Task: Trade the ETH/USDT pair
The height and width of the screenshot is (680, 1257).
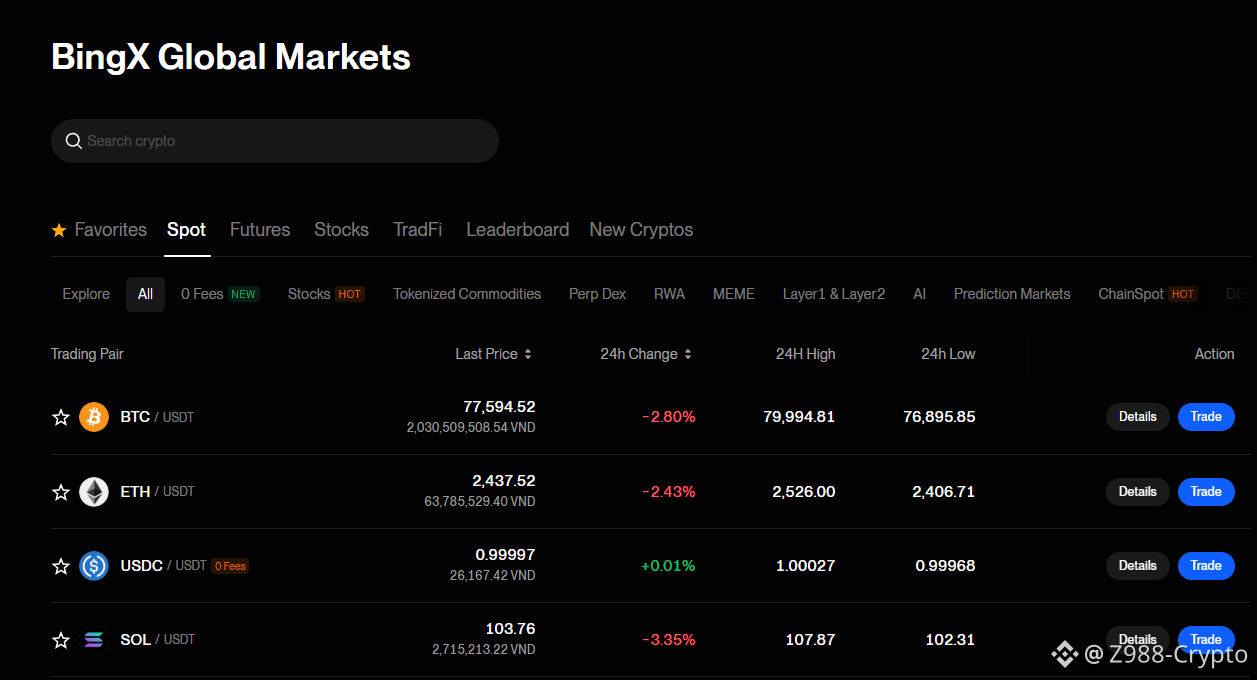Action: tap(1206, 492)
